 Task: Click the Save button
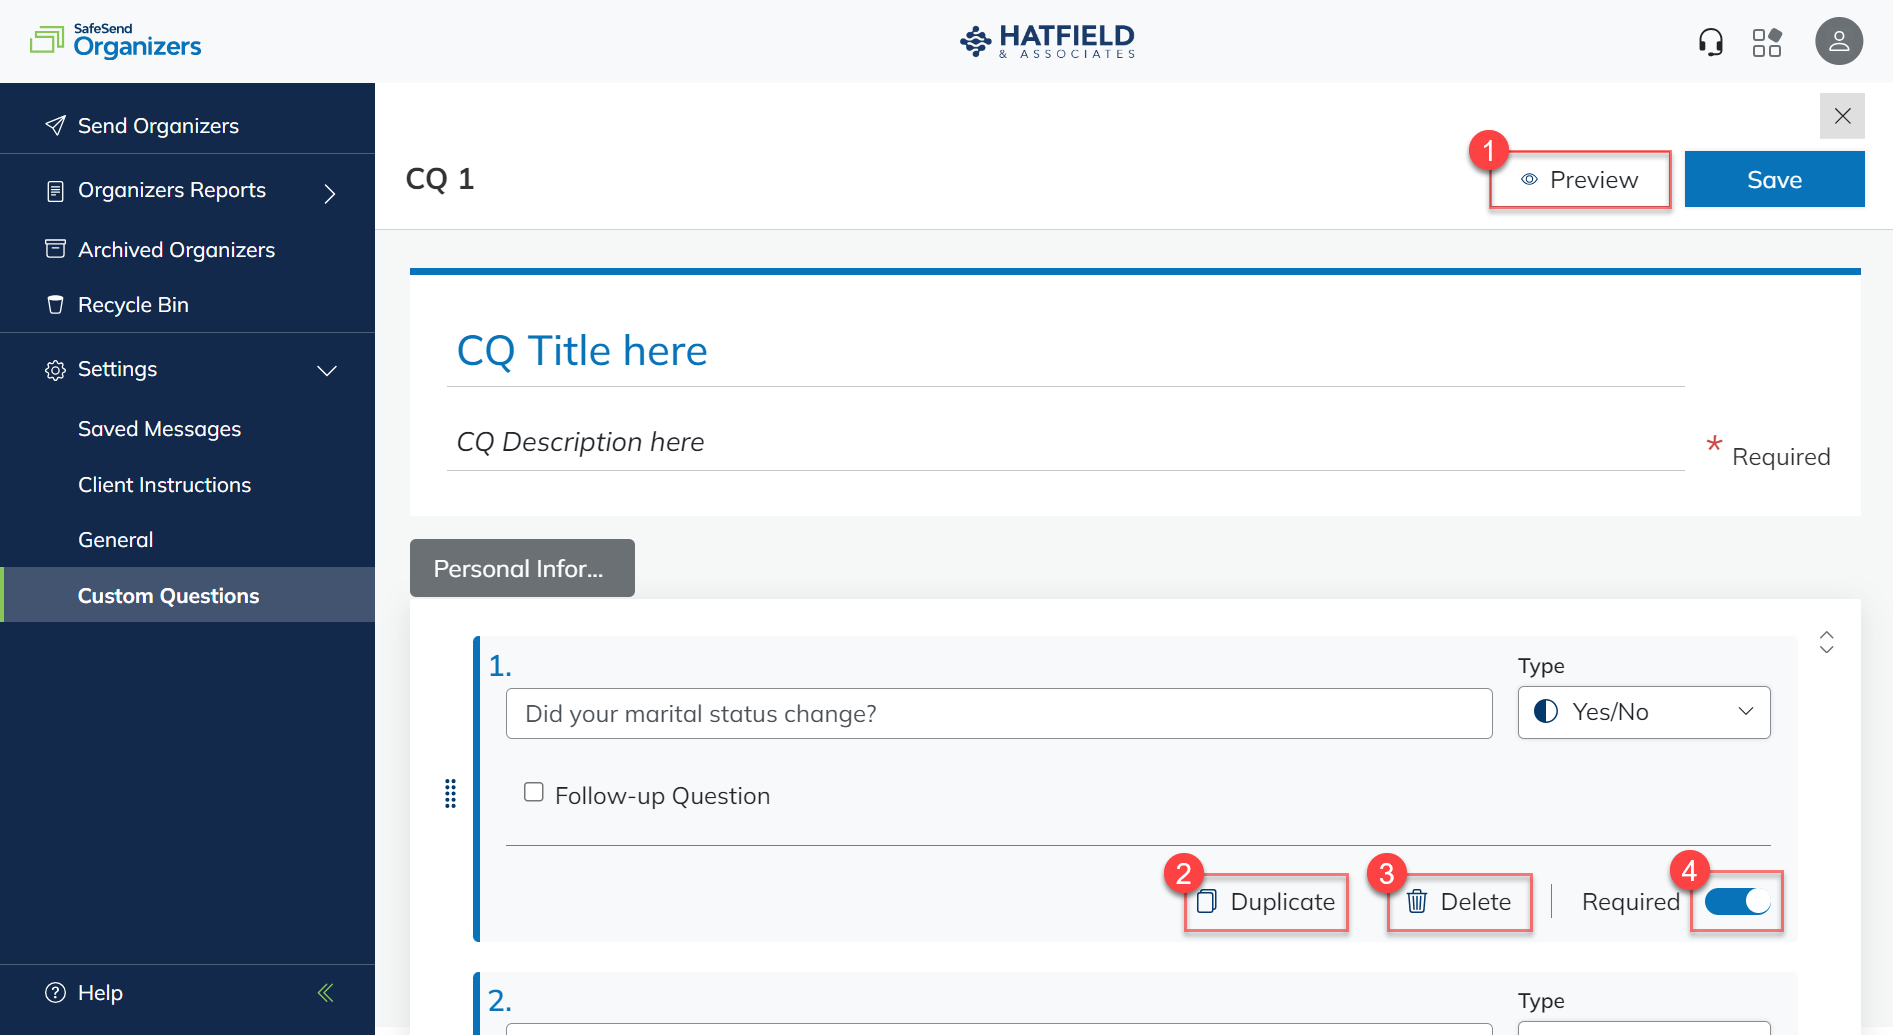pos(1773,180)
